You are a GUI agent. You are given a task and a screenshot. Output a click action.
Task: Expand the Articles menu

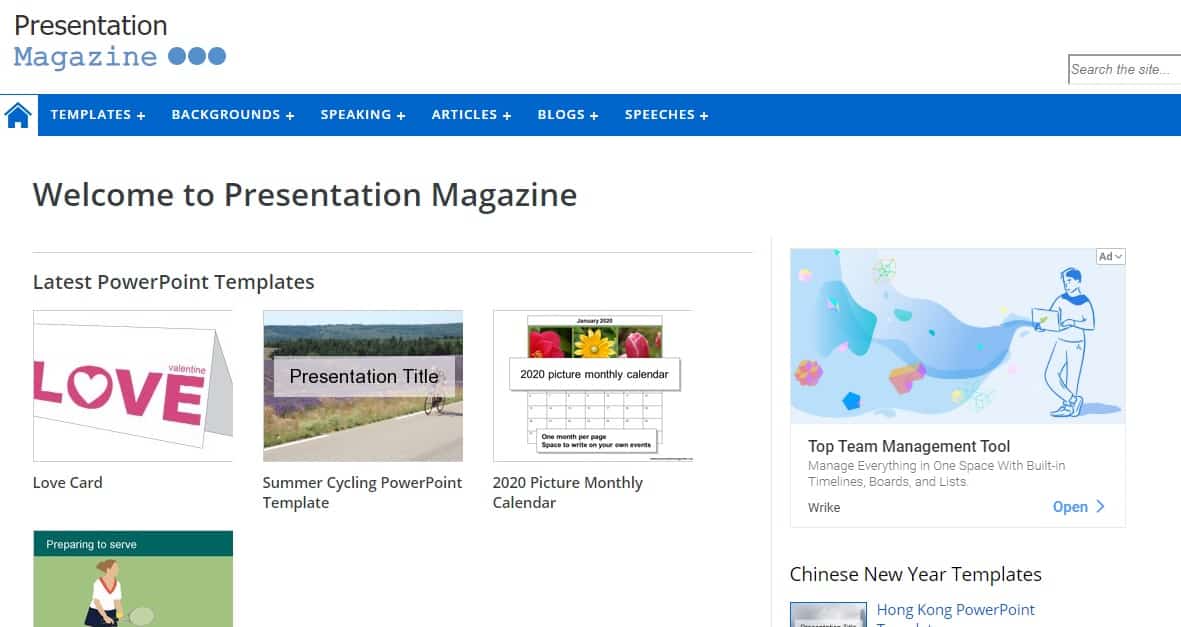(x=471, y=115)
